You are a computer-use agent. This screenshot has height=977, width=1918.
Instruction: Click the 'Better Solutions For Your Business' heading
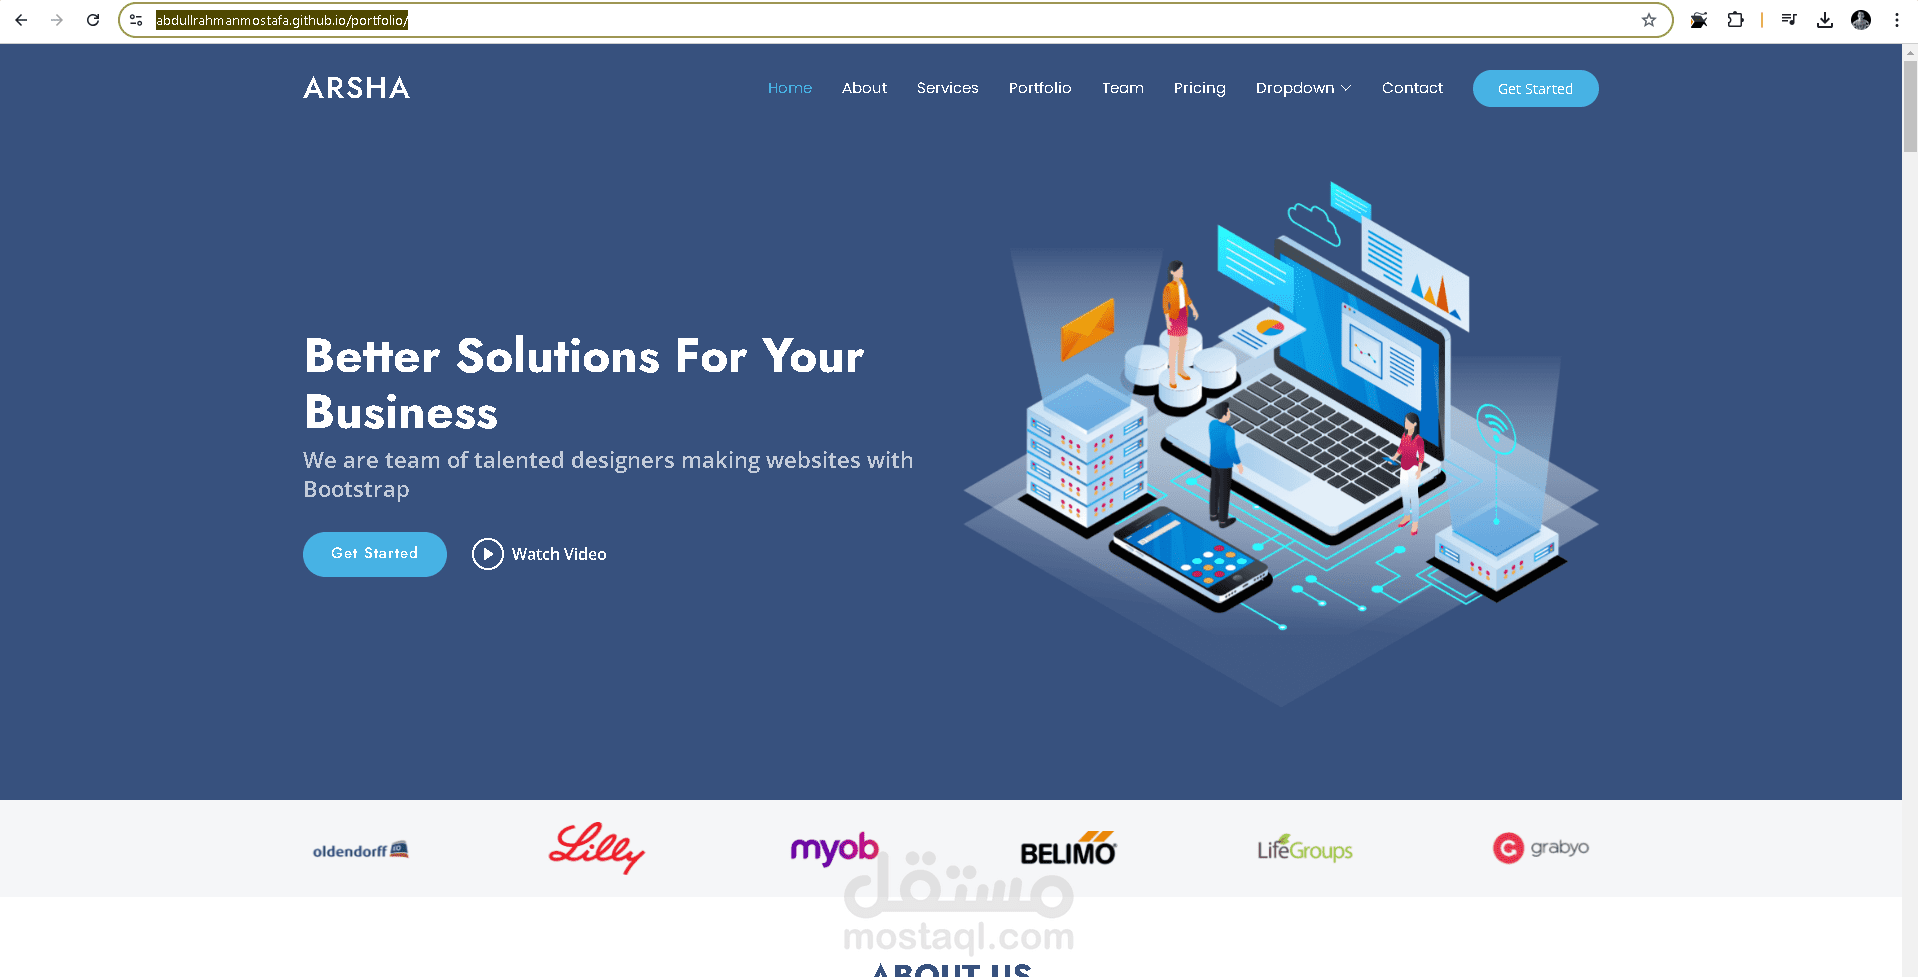pos(584,384)
